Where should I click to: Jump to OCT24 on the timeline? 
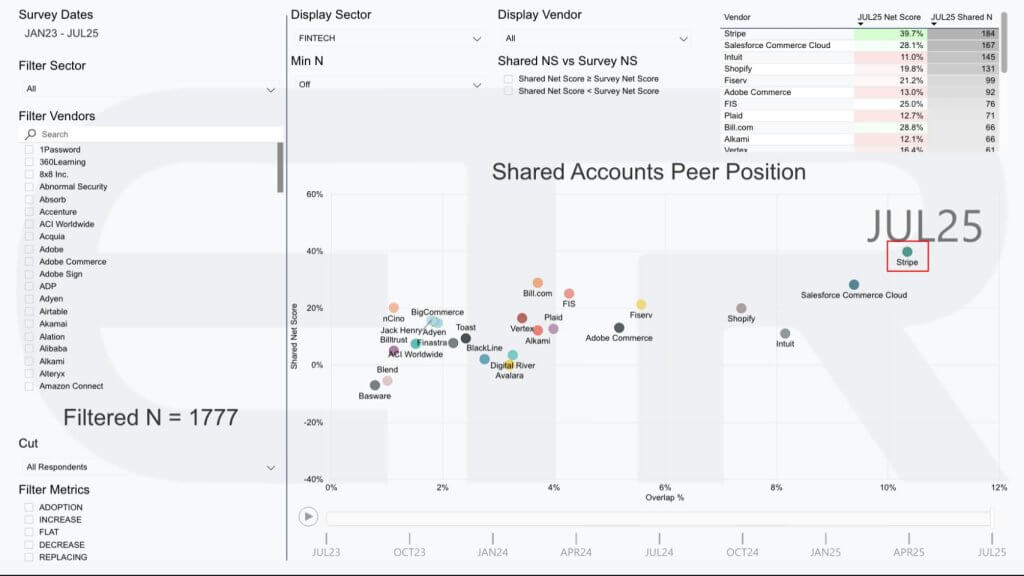point(742,552)
